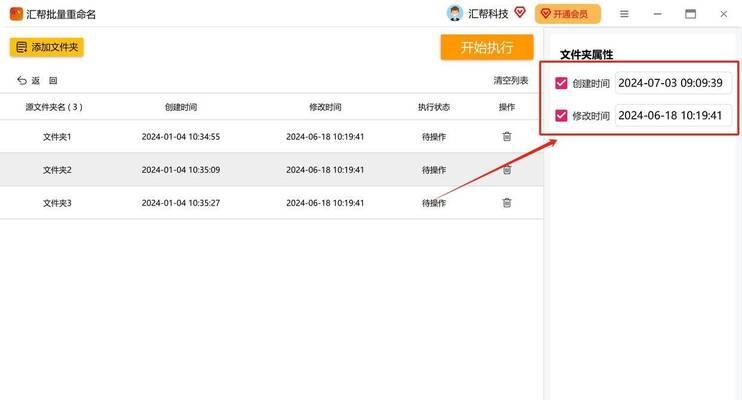Image resolution: width=742 pixels, height=400 pixels.
Task: Click the 执行状态 column header
Action: pyautogui.click(x=433, y=107)
